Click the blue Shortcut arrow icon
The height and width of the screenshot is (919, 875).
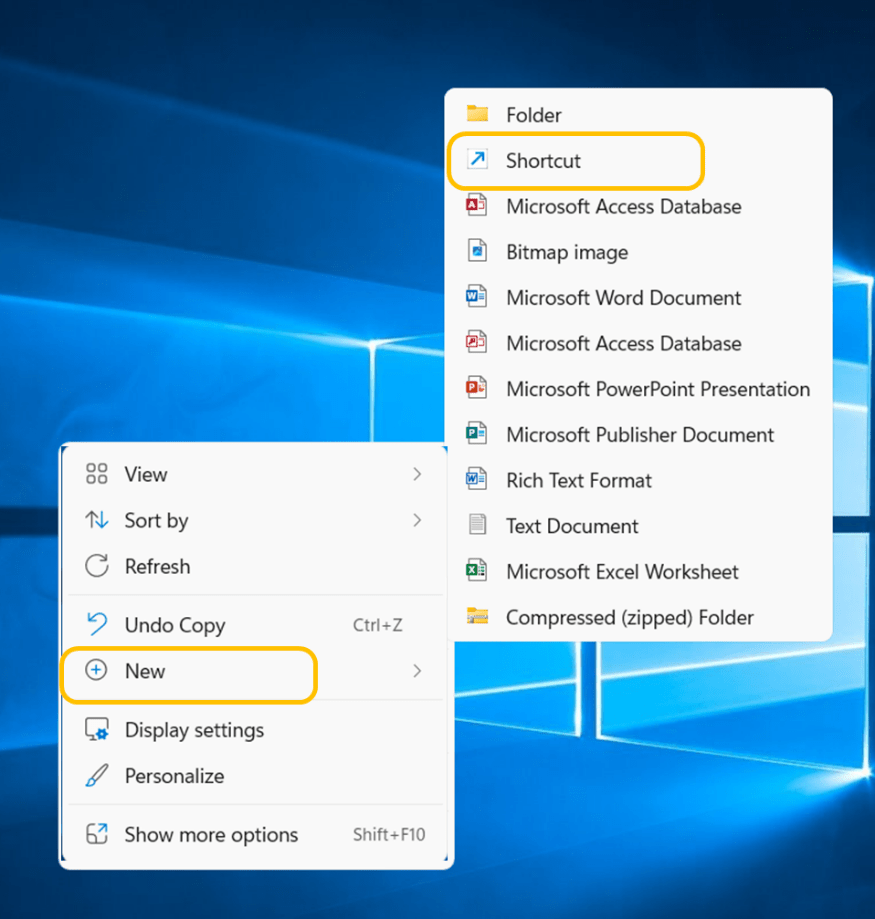pos(478,160)
